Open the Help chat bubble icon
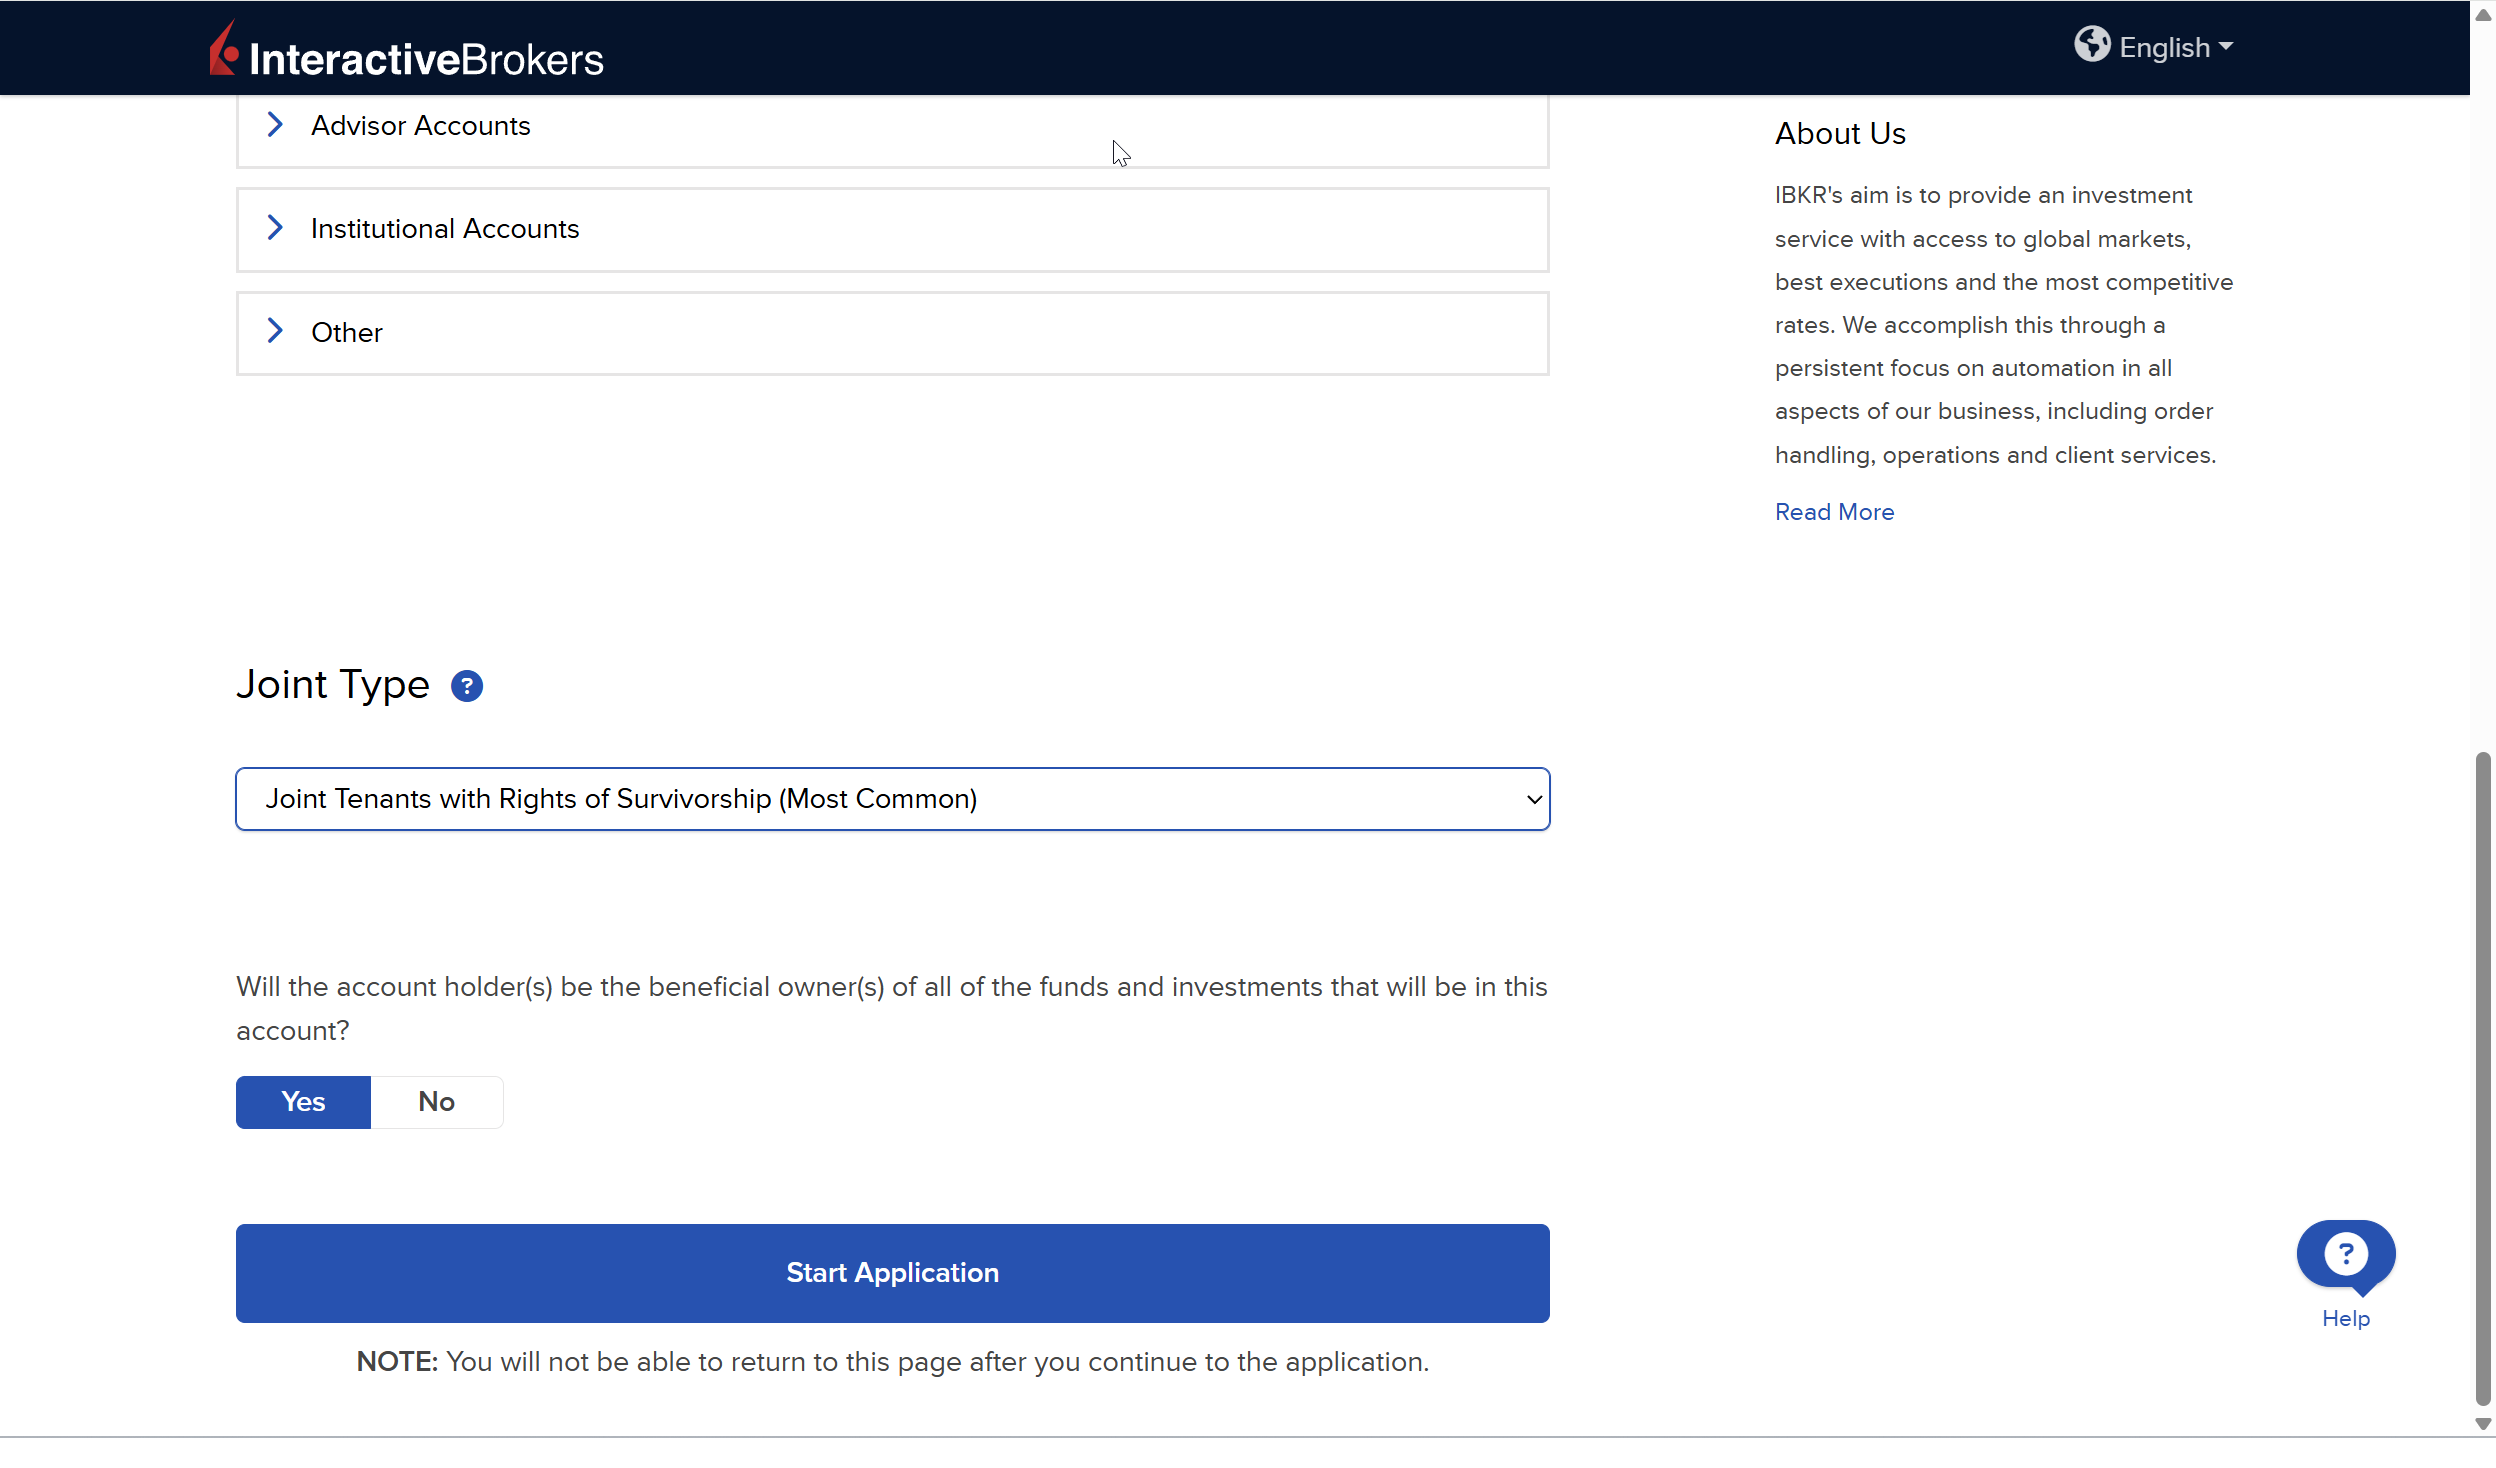The height and width of the screenshot is (1468, 2496). [2345, 1254]
